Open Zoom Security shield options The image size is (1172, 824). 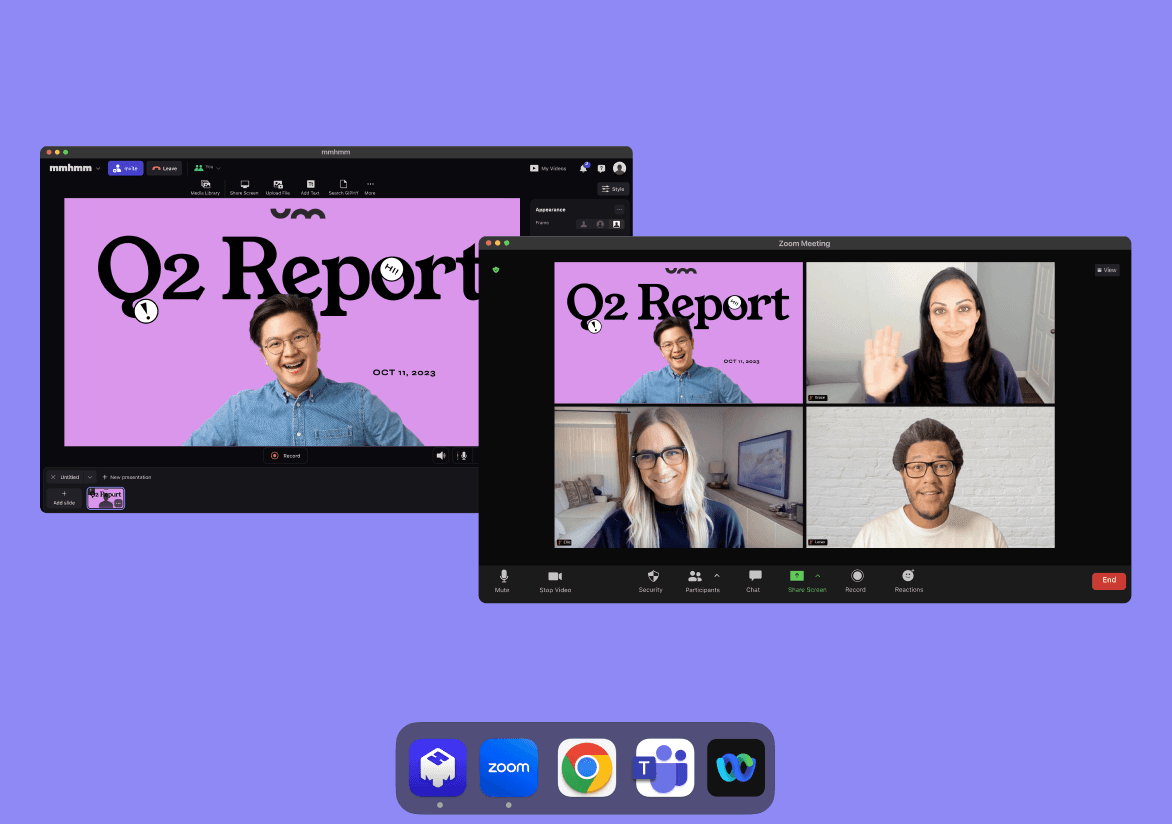[651, 579]
